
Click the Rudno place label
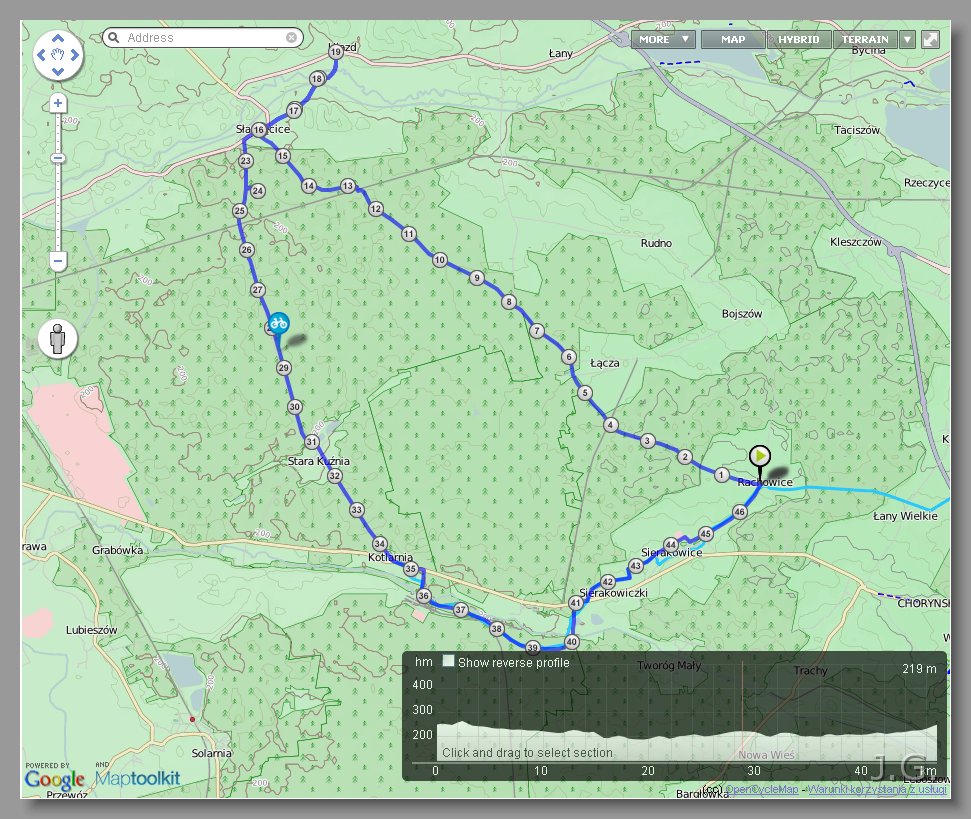656,243
